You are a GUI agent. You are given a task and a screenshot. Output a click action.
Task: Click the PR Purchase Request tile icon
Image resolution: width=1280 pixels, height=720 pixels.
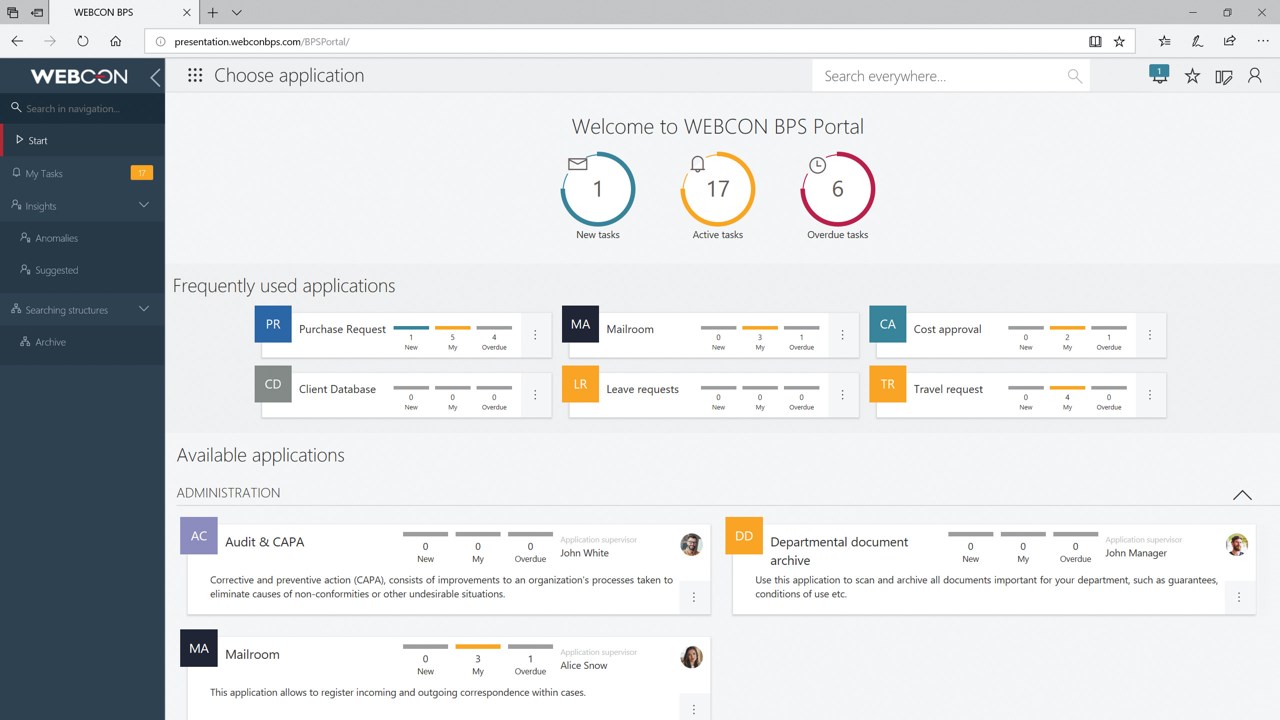pyautogui.click(x=273, y=325)
